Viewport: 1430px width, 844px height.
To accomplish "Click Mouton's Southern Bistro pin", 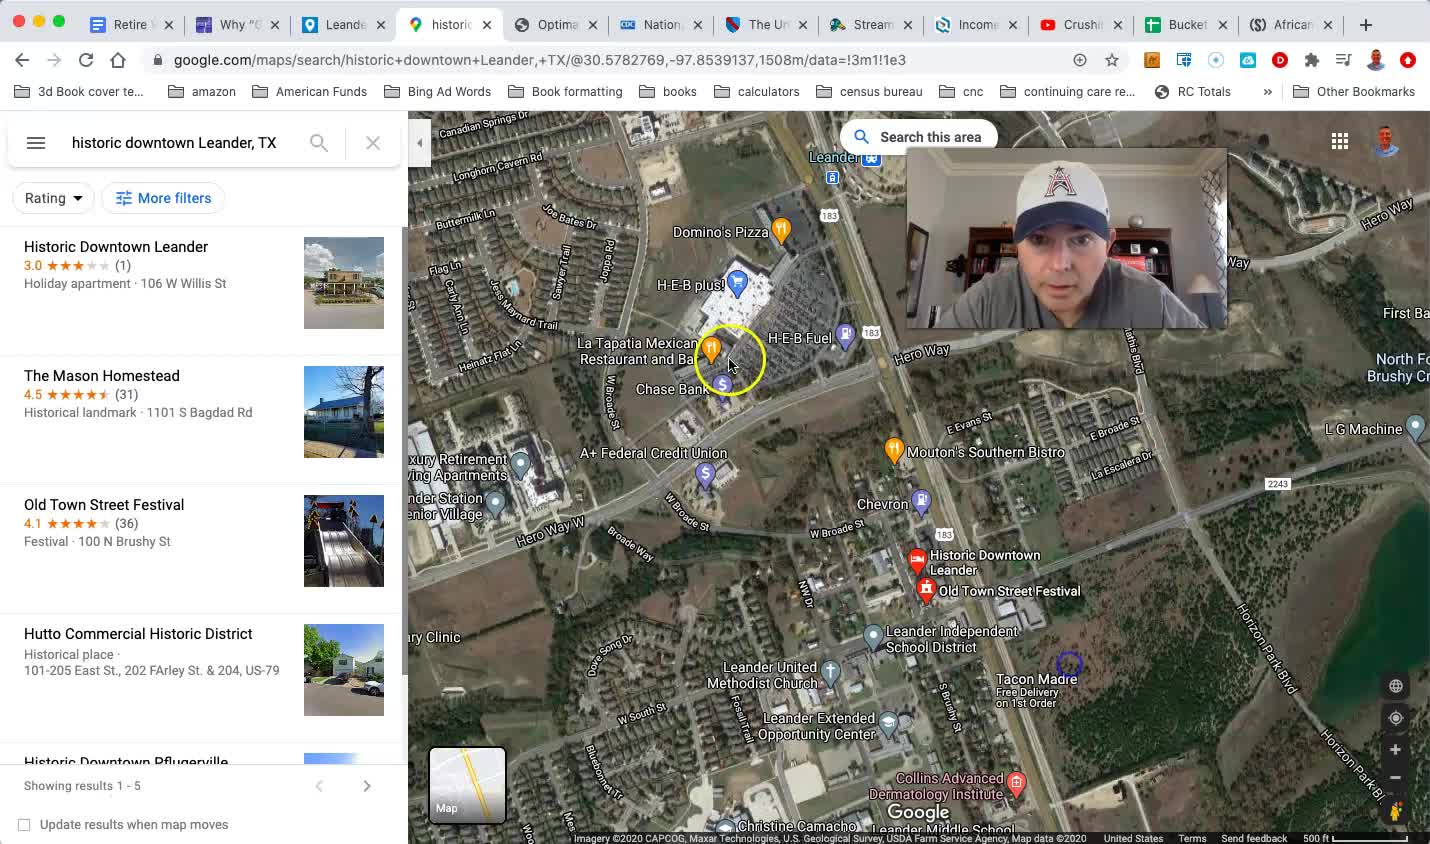I will pyautogui.click(x=894, y=451).
